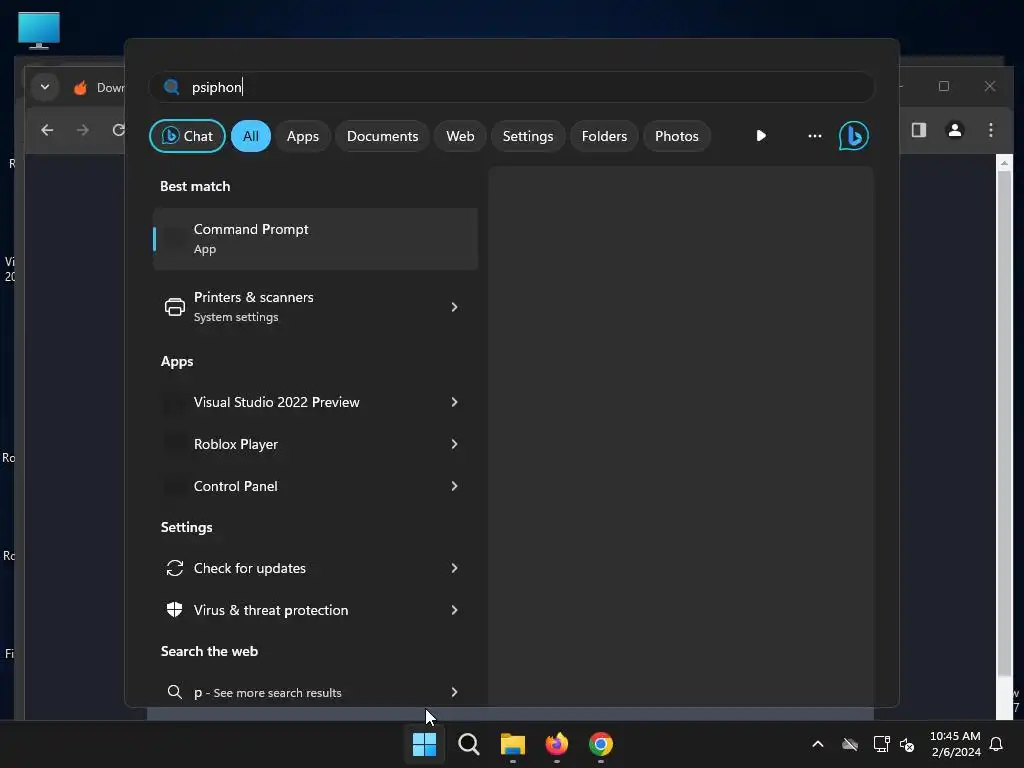
Task: Click the OneDrive cloud tray icon
Action: 850,744
